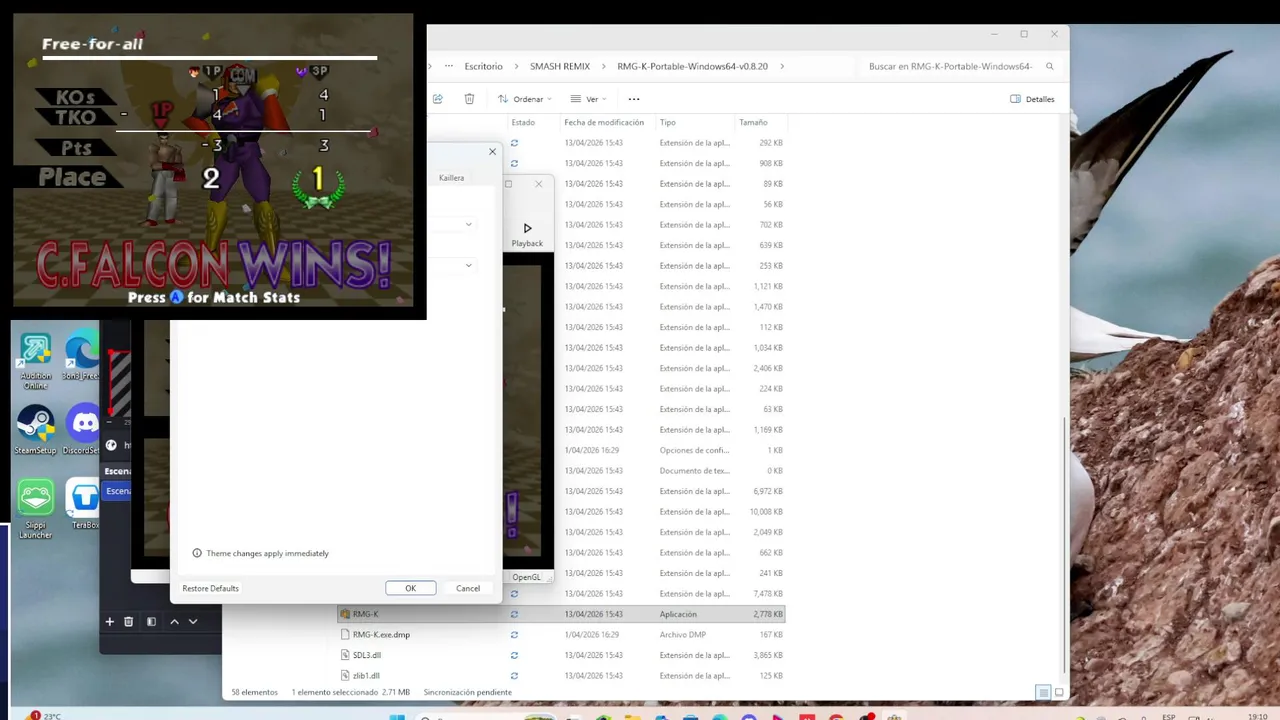1280x720 pixels.
Task: Click the RMG-K application file icon
Action: (345, 614)
